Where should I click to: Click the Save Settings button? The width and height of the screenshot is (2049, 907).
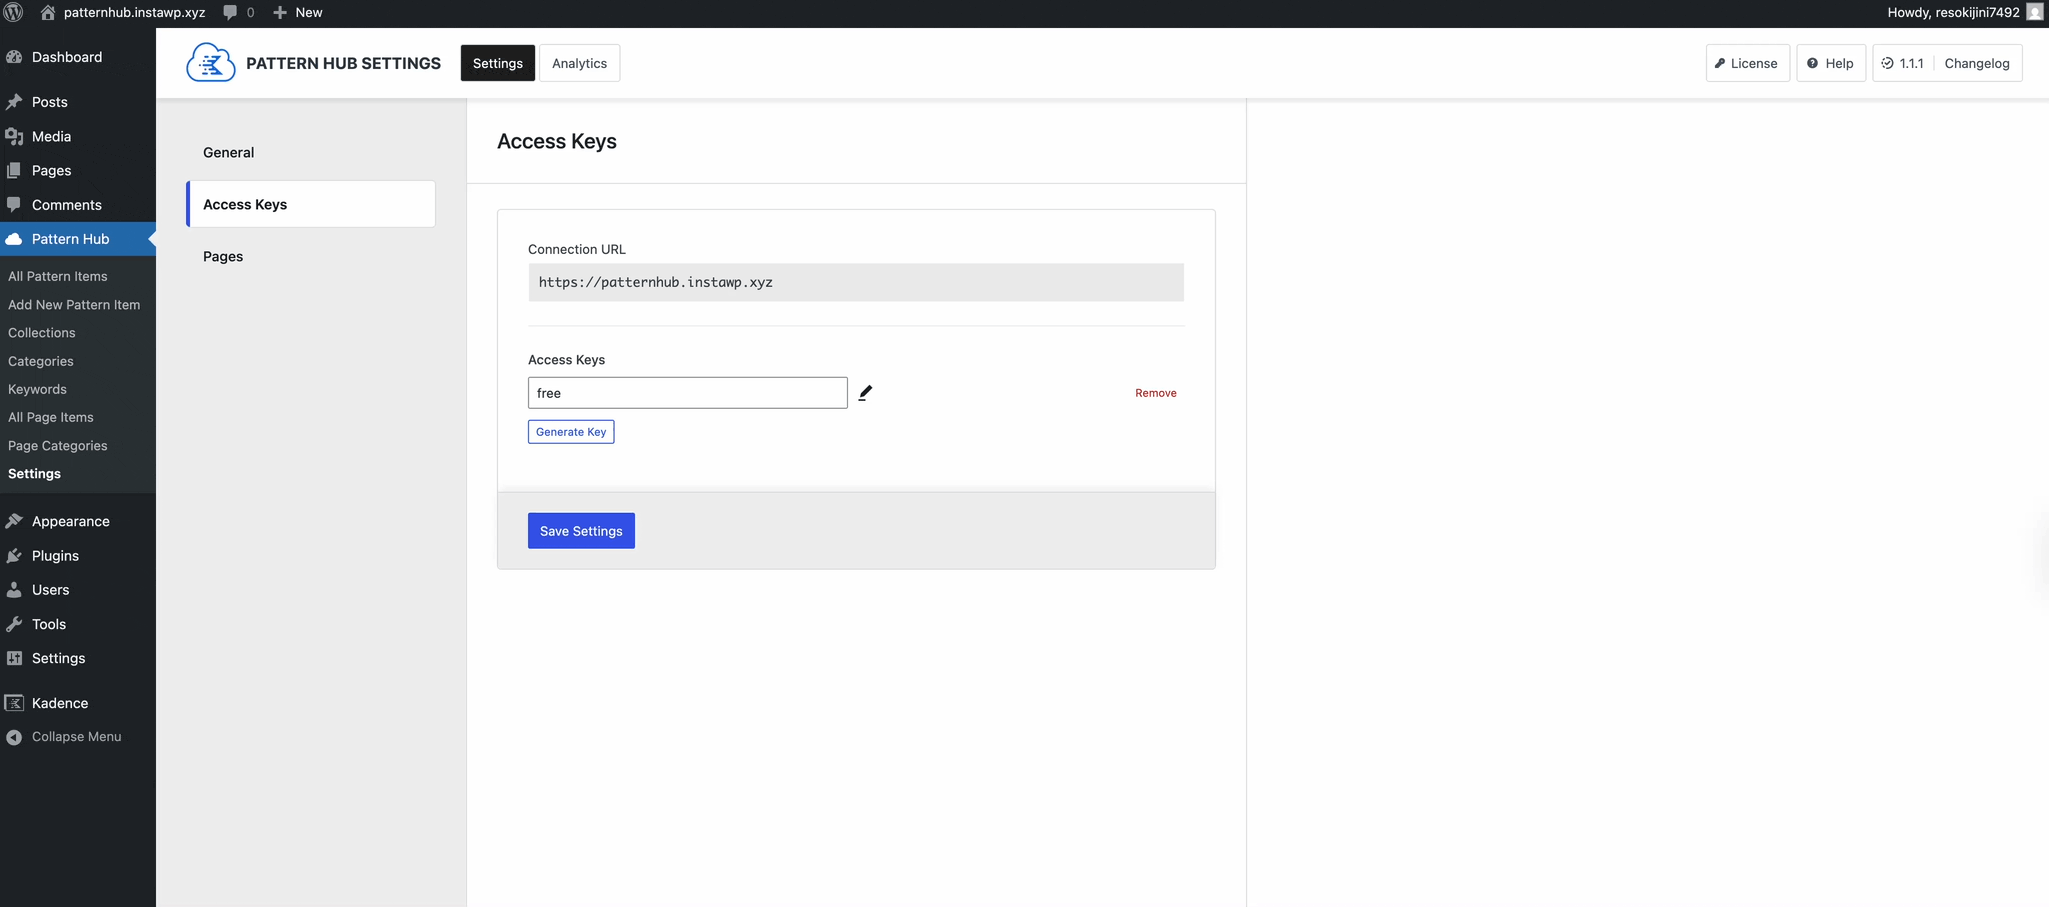581,530
